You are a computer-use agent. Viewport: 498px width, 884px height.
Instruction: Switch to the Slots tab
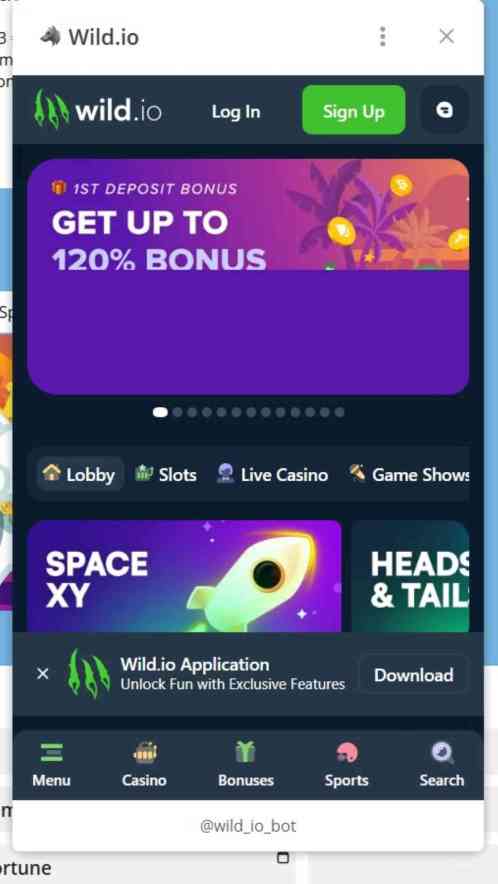[166, 474]
